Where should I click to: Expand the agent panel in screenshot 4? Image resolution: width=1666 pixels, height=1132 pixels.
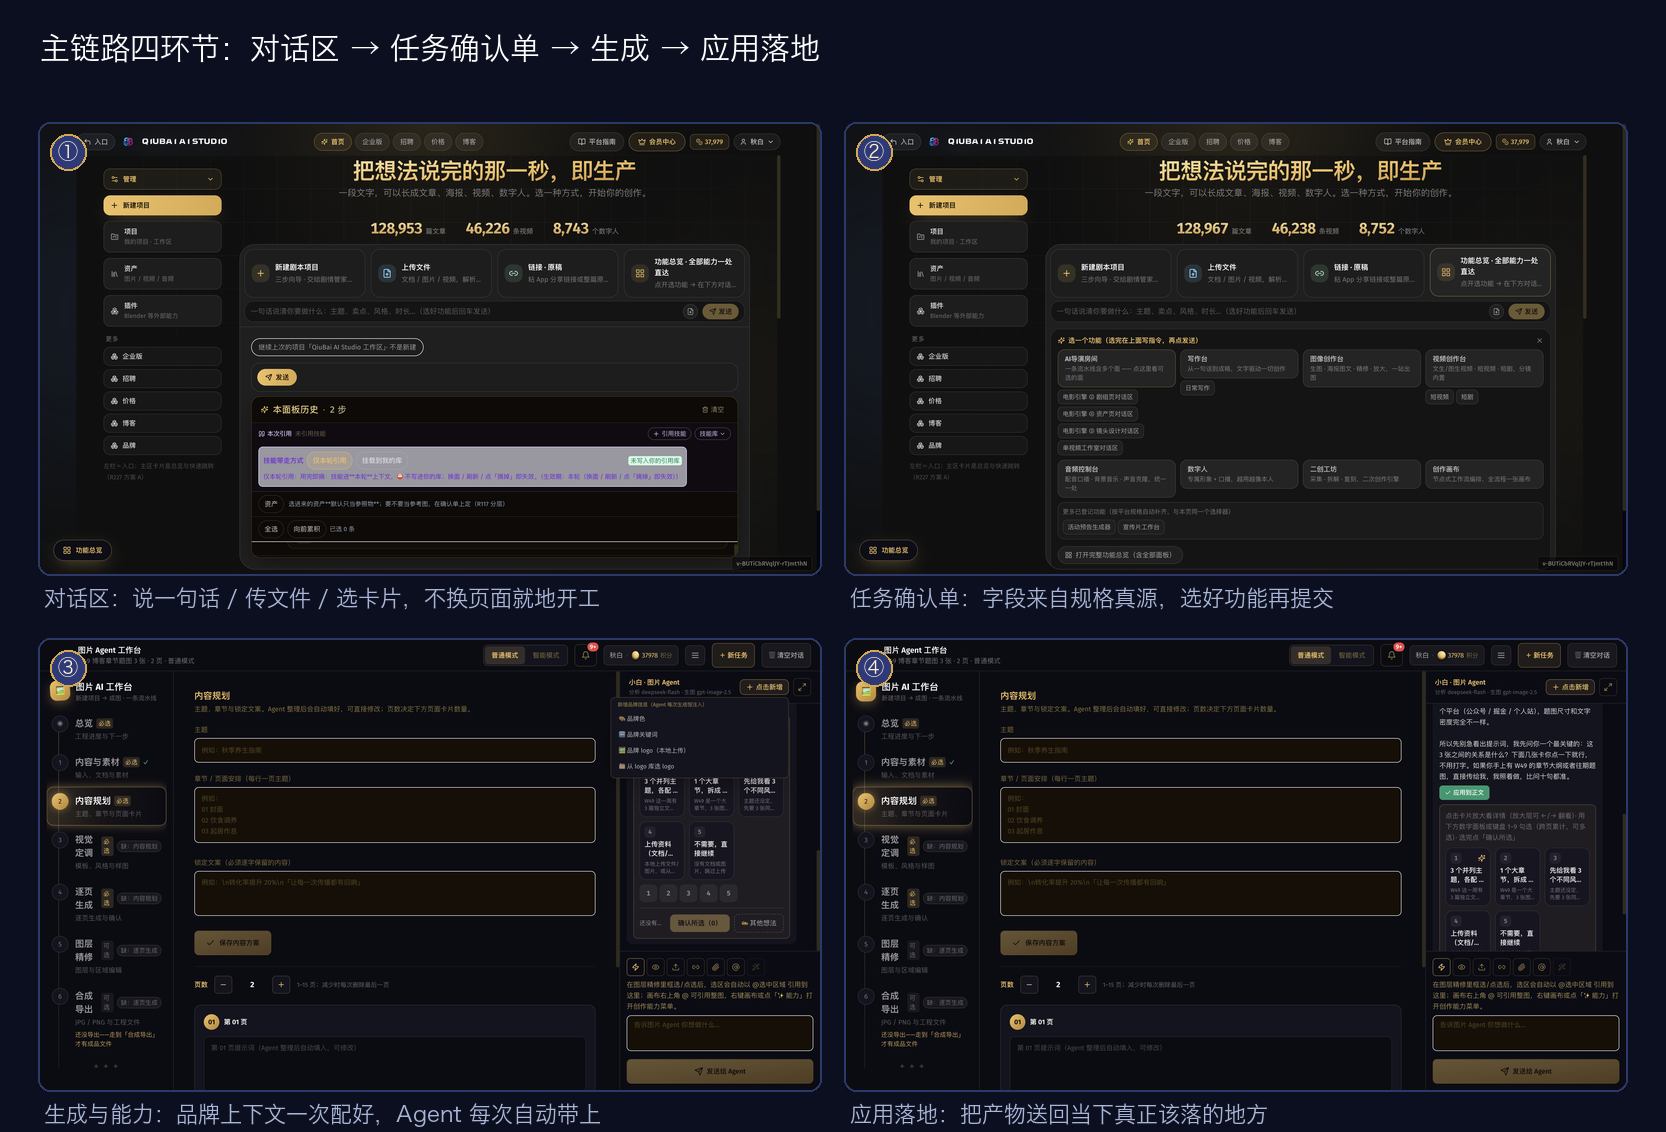[1608, 687]
